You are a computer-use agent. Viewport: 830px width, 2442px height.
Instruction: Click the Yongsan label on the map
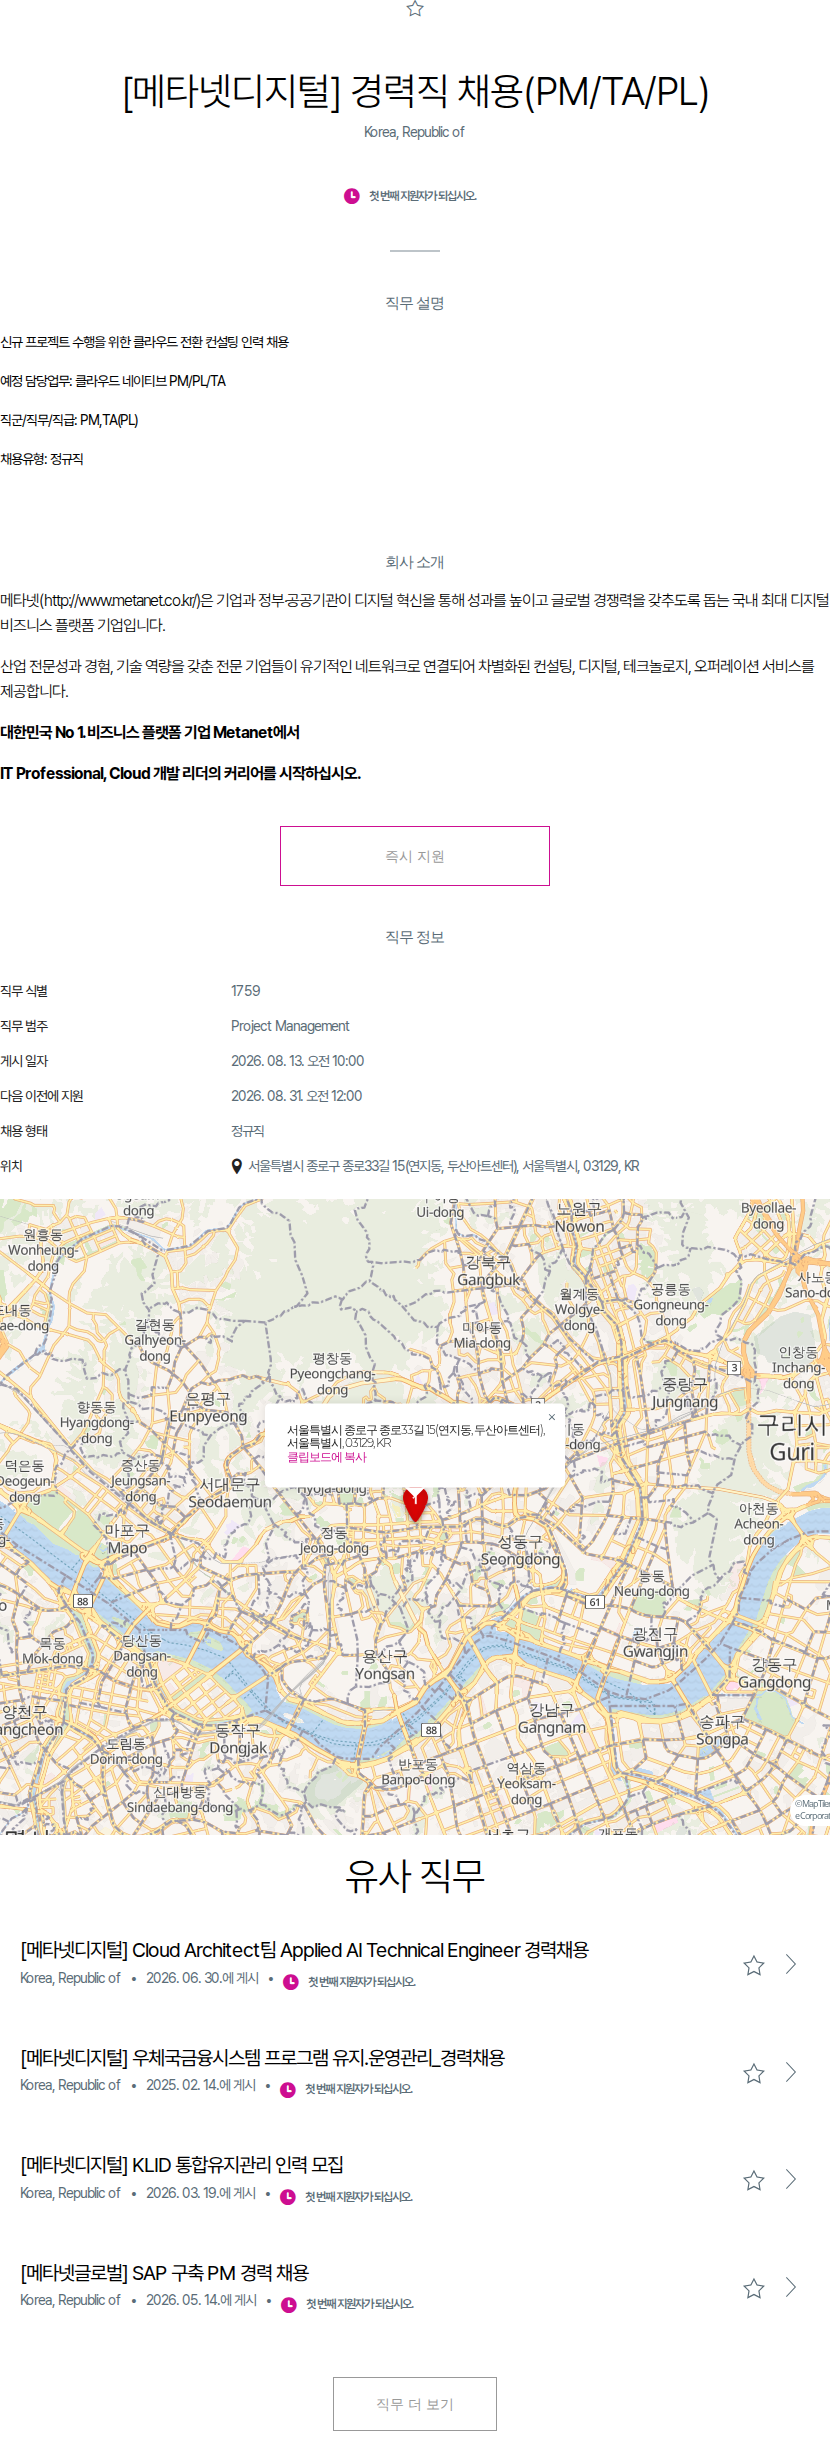(385, 1665)
